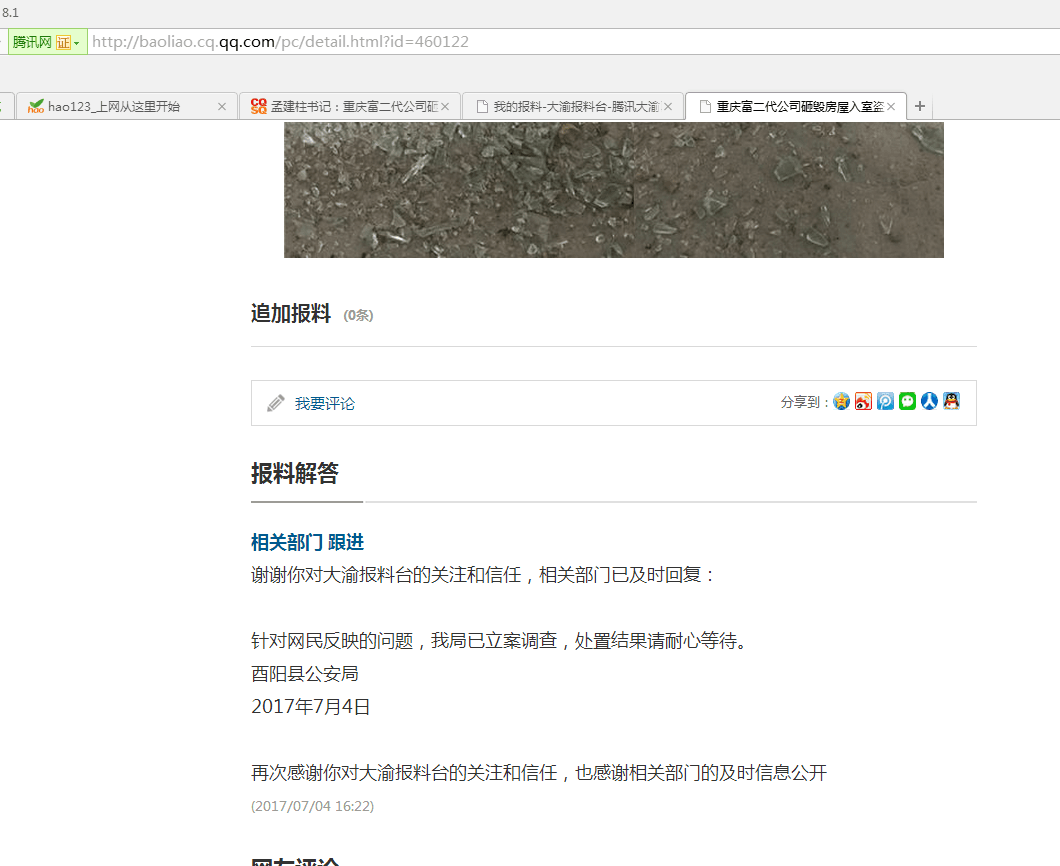Image resolution: width=1060 pixels, height=866 pixels.
Task: Share to Renren blue icon
Action: point(930,402)
